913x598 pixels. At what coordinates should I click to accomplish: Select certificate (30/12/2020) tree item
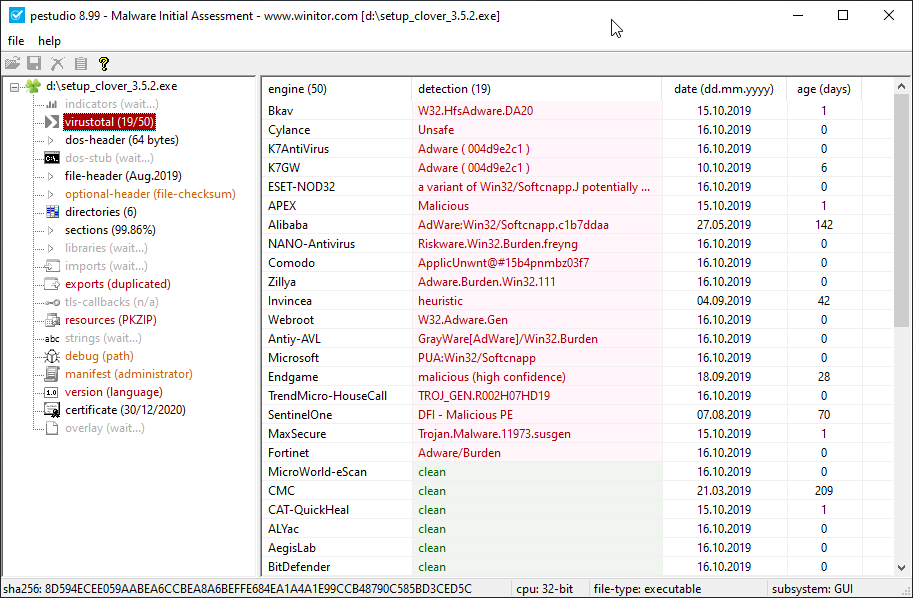click(125, 411)
